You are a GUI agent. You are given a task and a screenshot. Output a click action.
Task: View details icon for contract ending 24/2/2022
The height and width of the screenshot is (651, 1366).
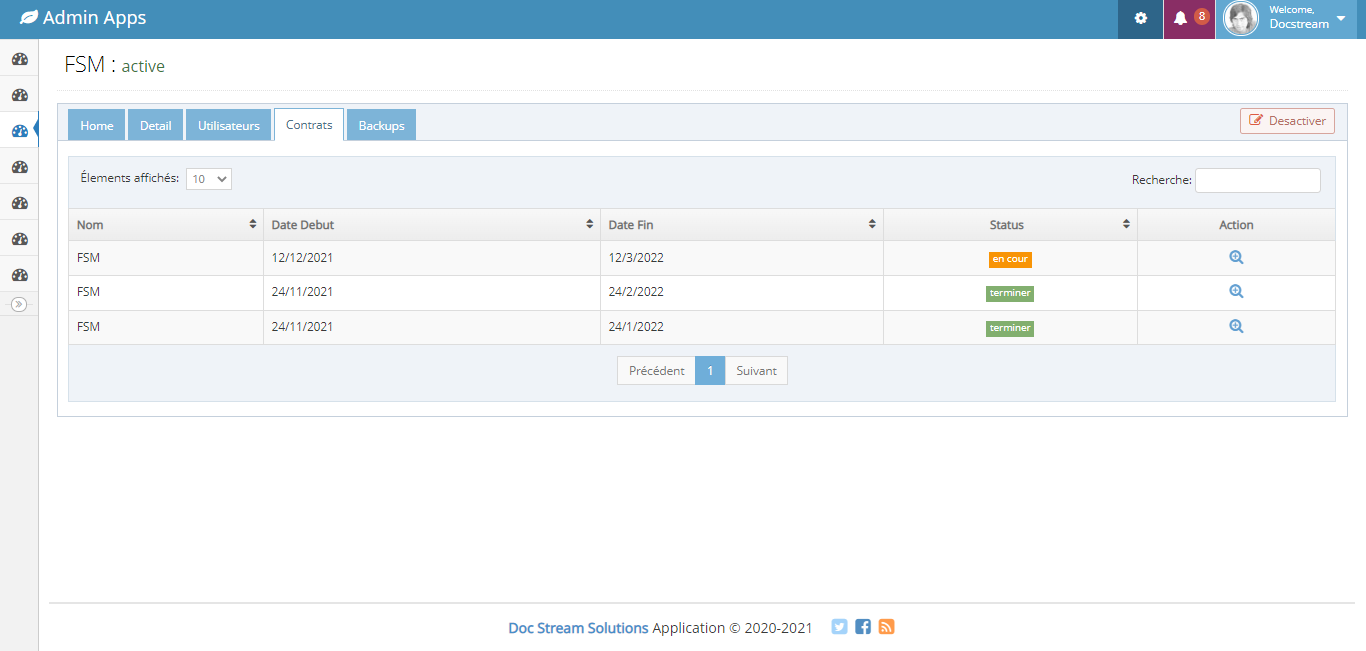[x=1236, y=292]
